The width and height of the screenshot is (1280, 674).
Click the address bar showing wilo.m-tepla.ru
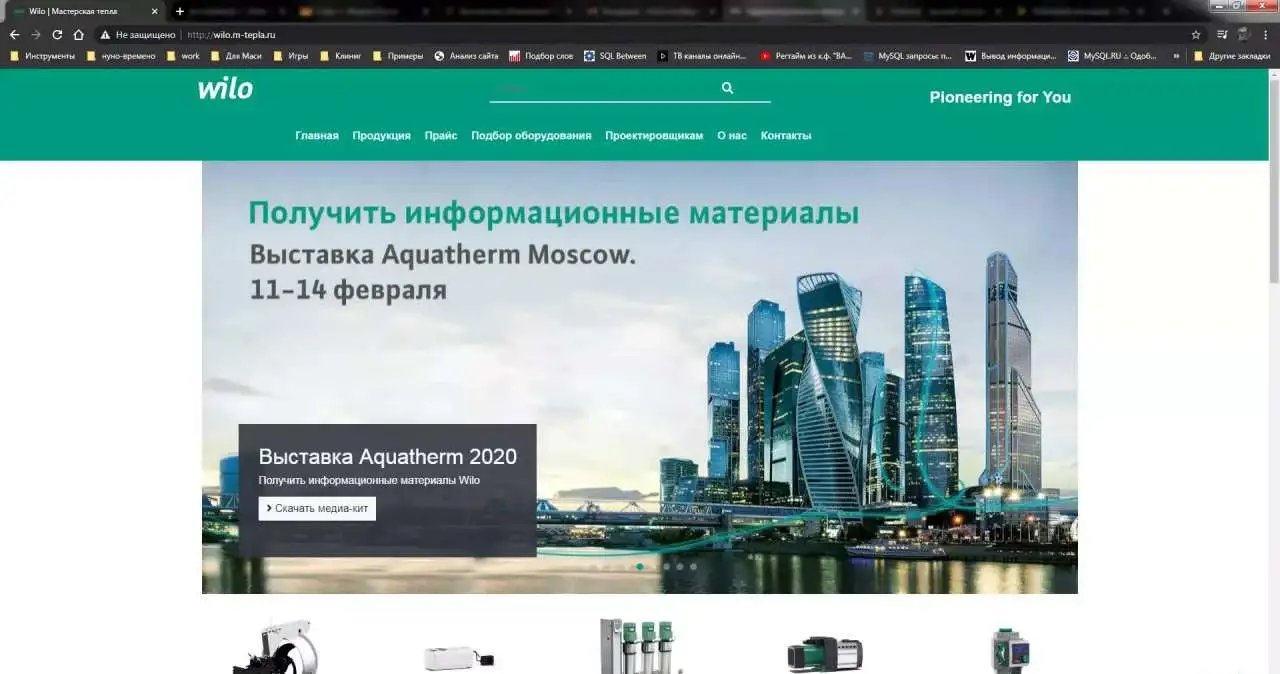640,34
